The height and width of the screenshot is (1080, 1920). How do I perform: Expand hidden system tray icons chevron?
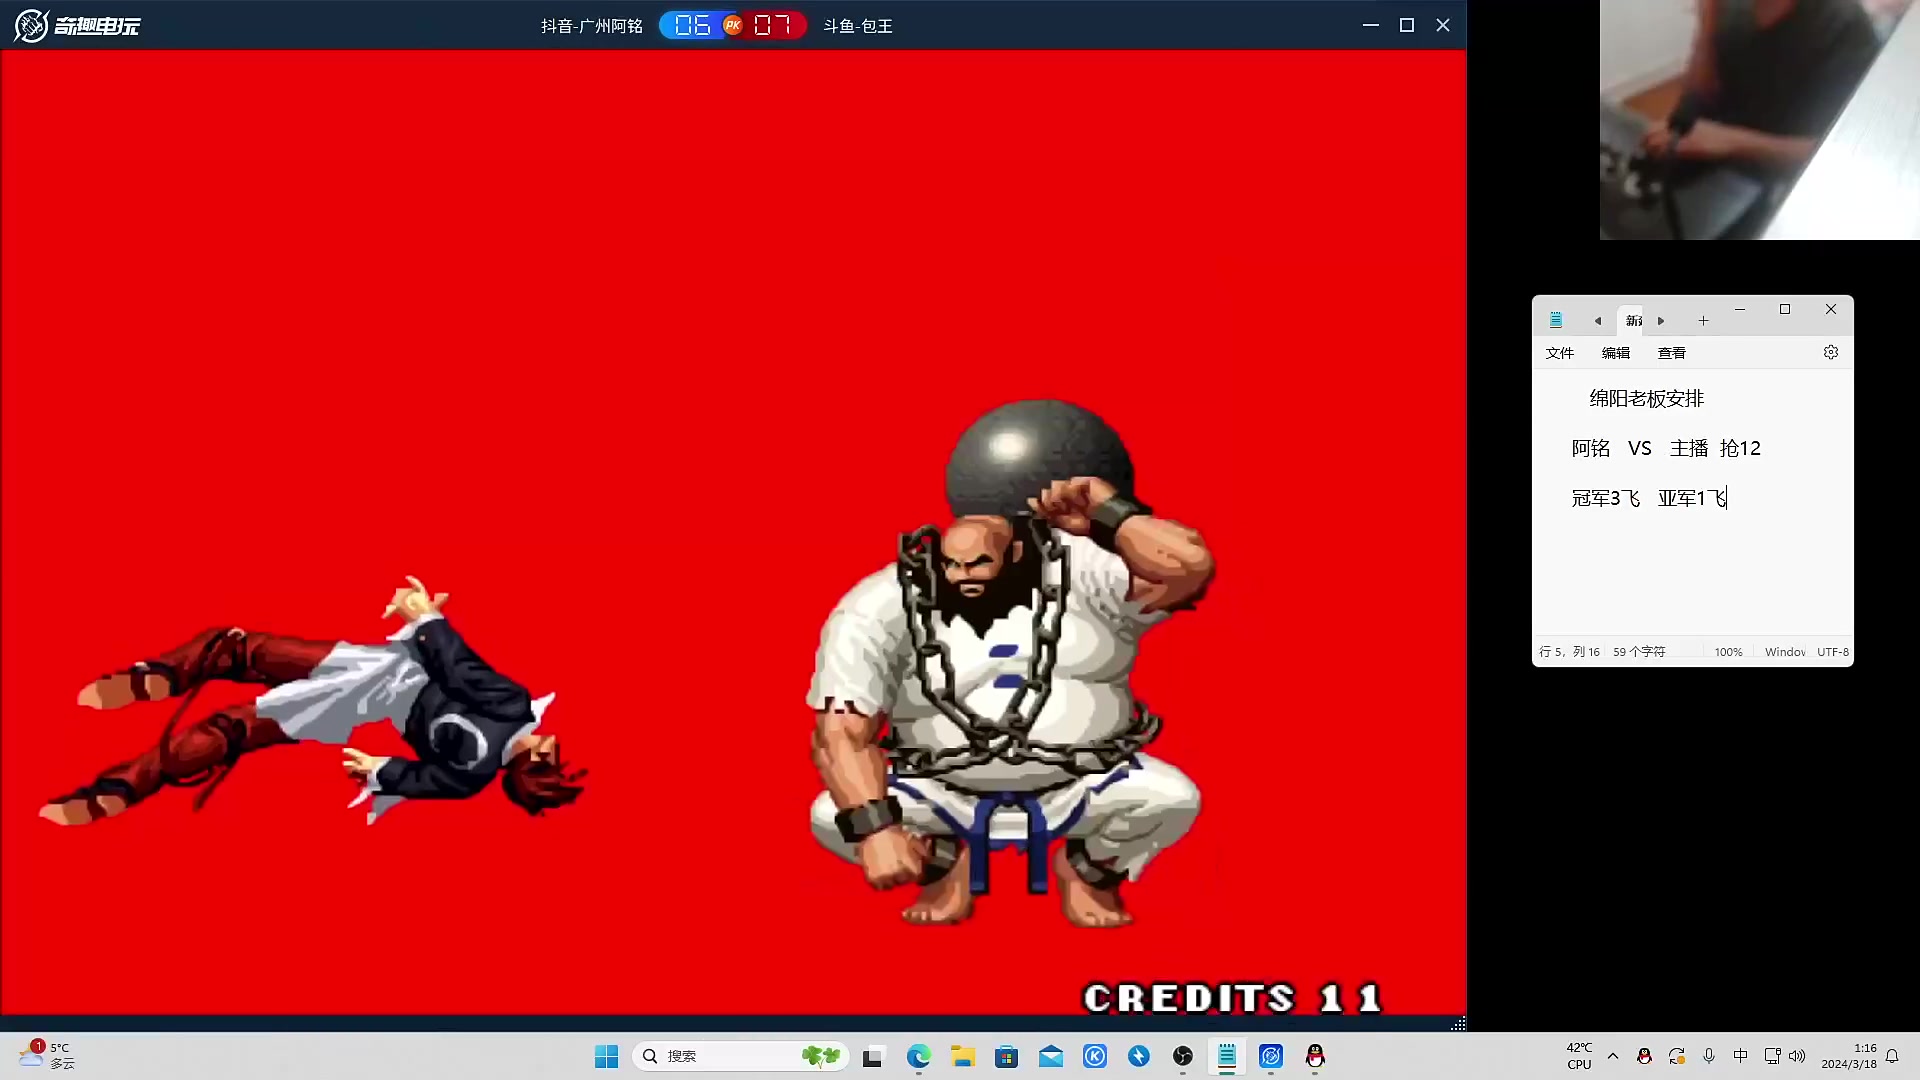[x=1612, y=1056]
